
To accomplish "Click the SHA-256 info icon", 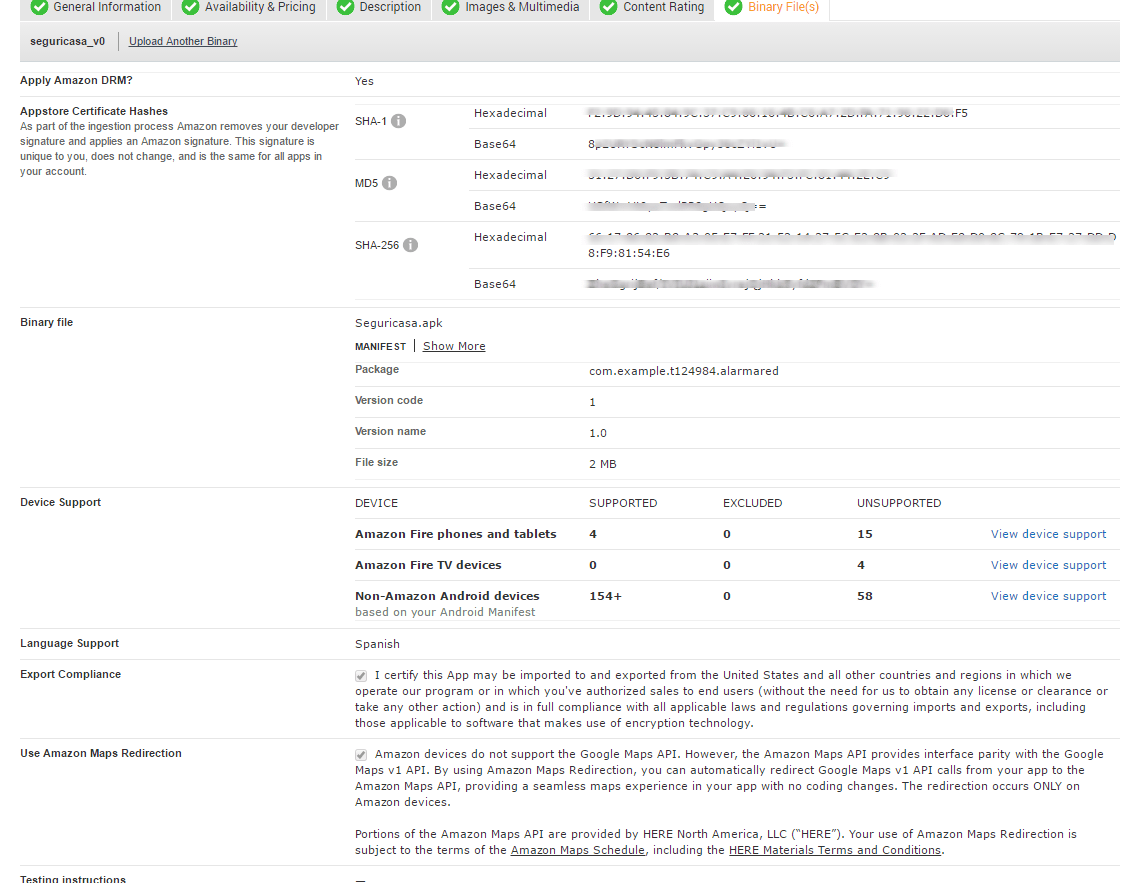I will point(410,245).
